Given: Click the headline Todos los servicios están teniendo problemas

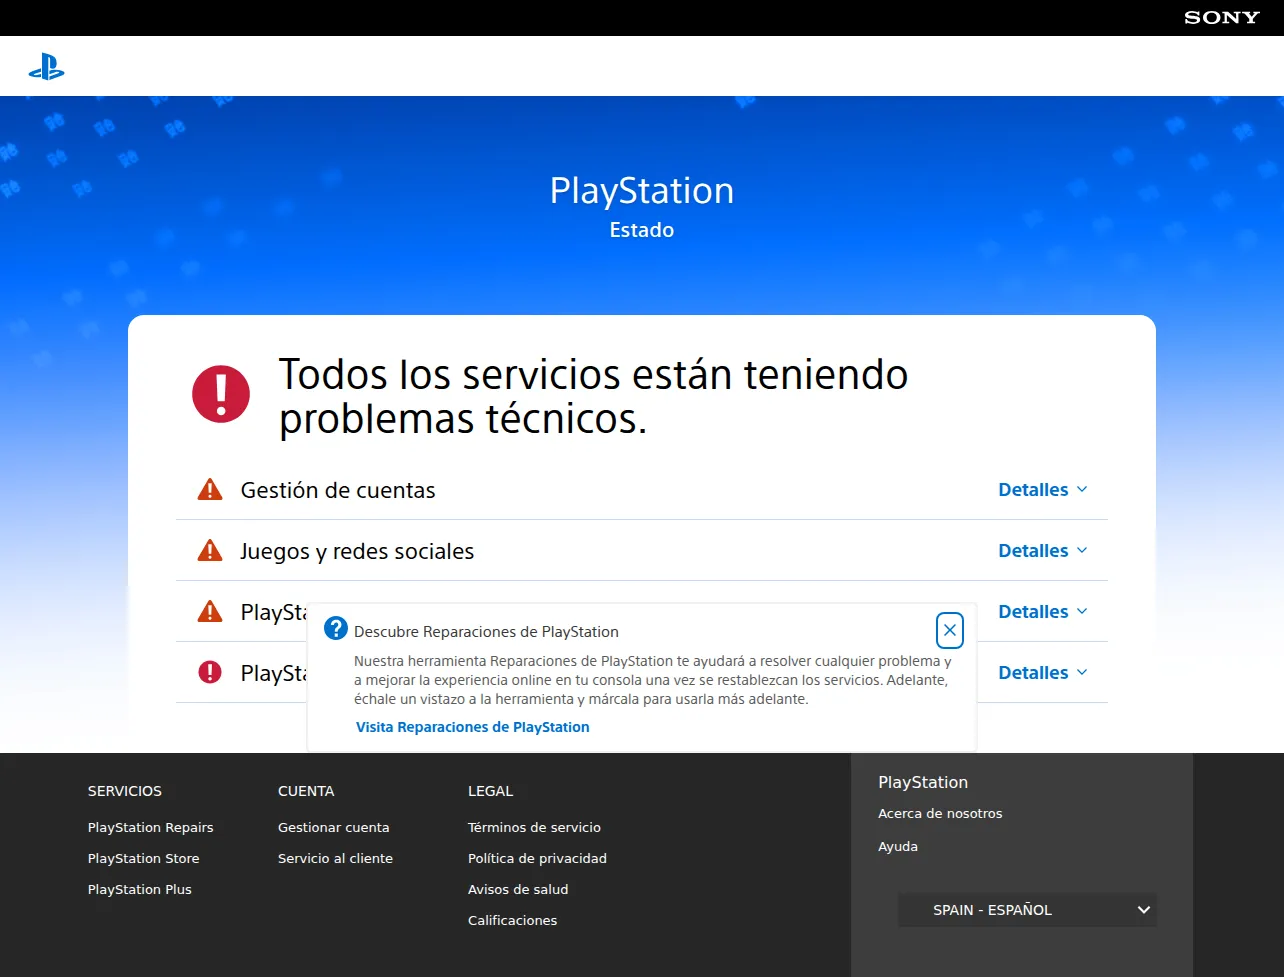Looking at the screenshot, I should (x=593, y=396).
